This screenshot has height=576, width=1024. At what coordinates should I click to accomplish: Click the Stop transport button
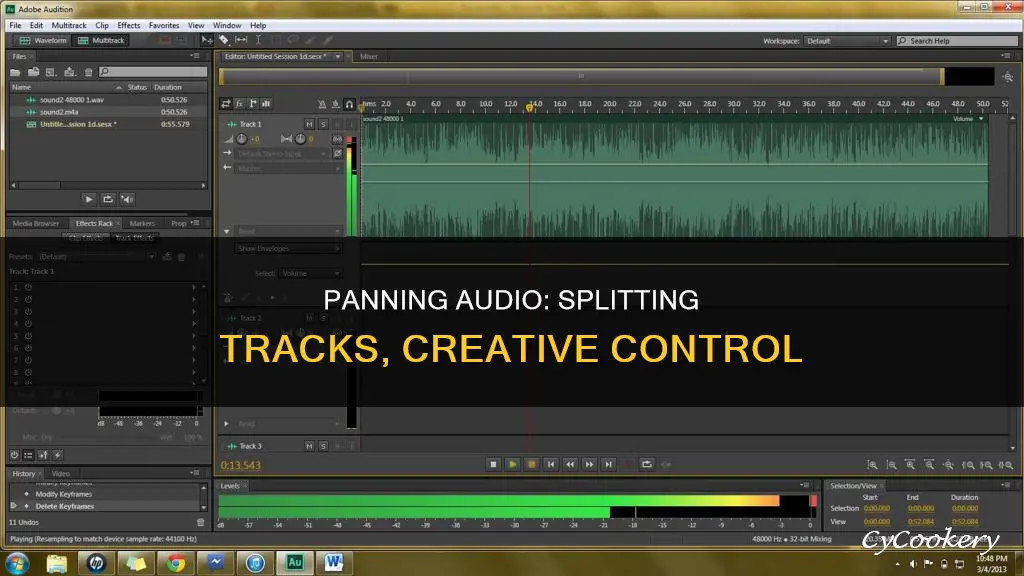pyautogui.click(x=493, y=464)
